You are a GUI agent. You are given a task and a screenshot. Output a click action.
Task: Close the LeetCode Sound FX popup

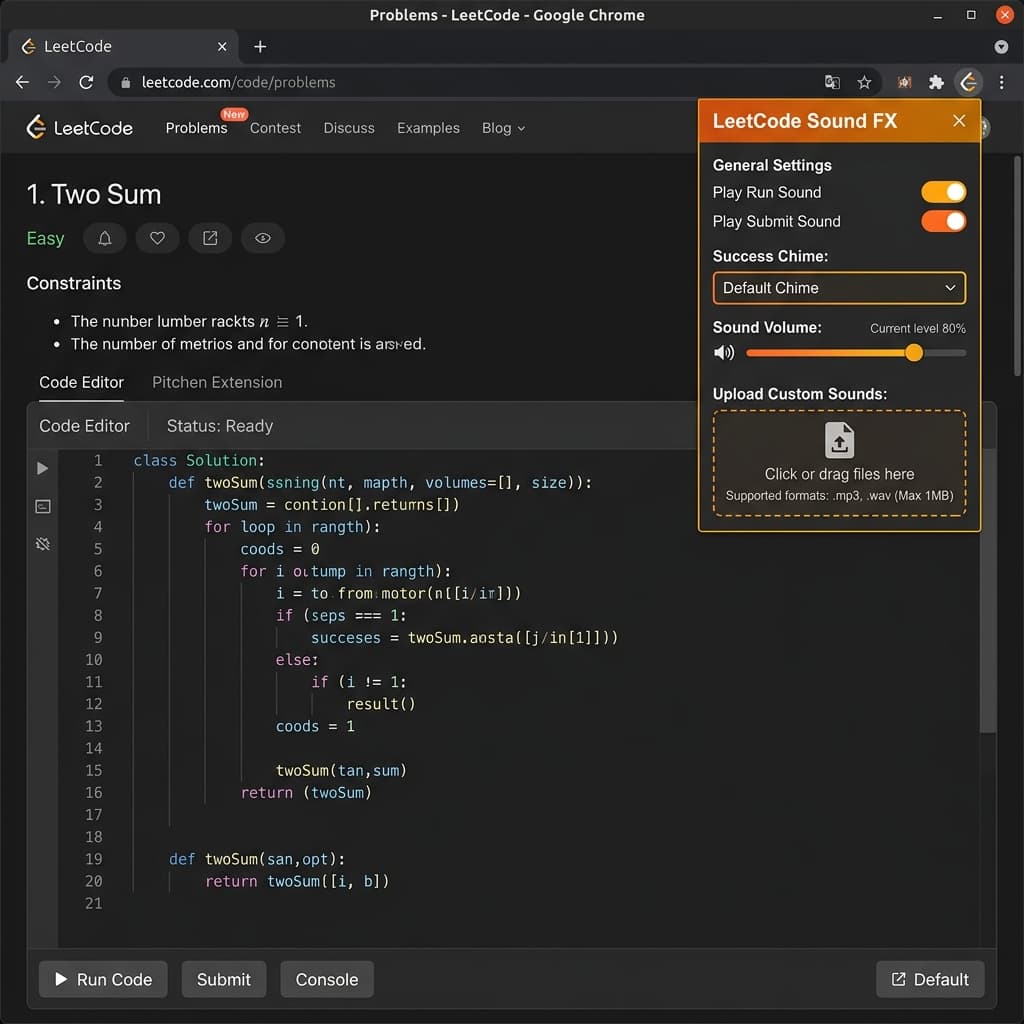coord(959,121)
